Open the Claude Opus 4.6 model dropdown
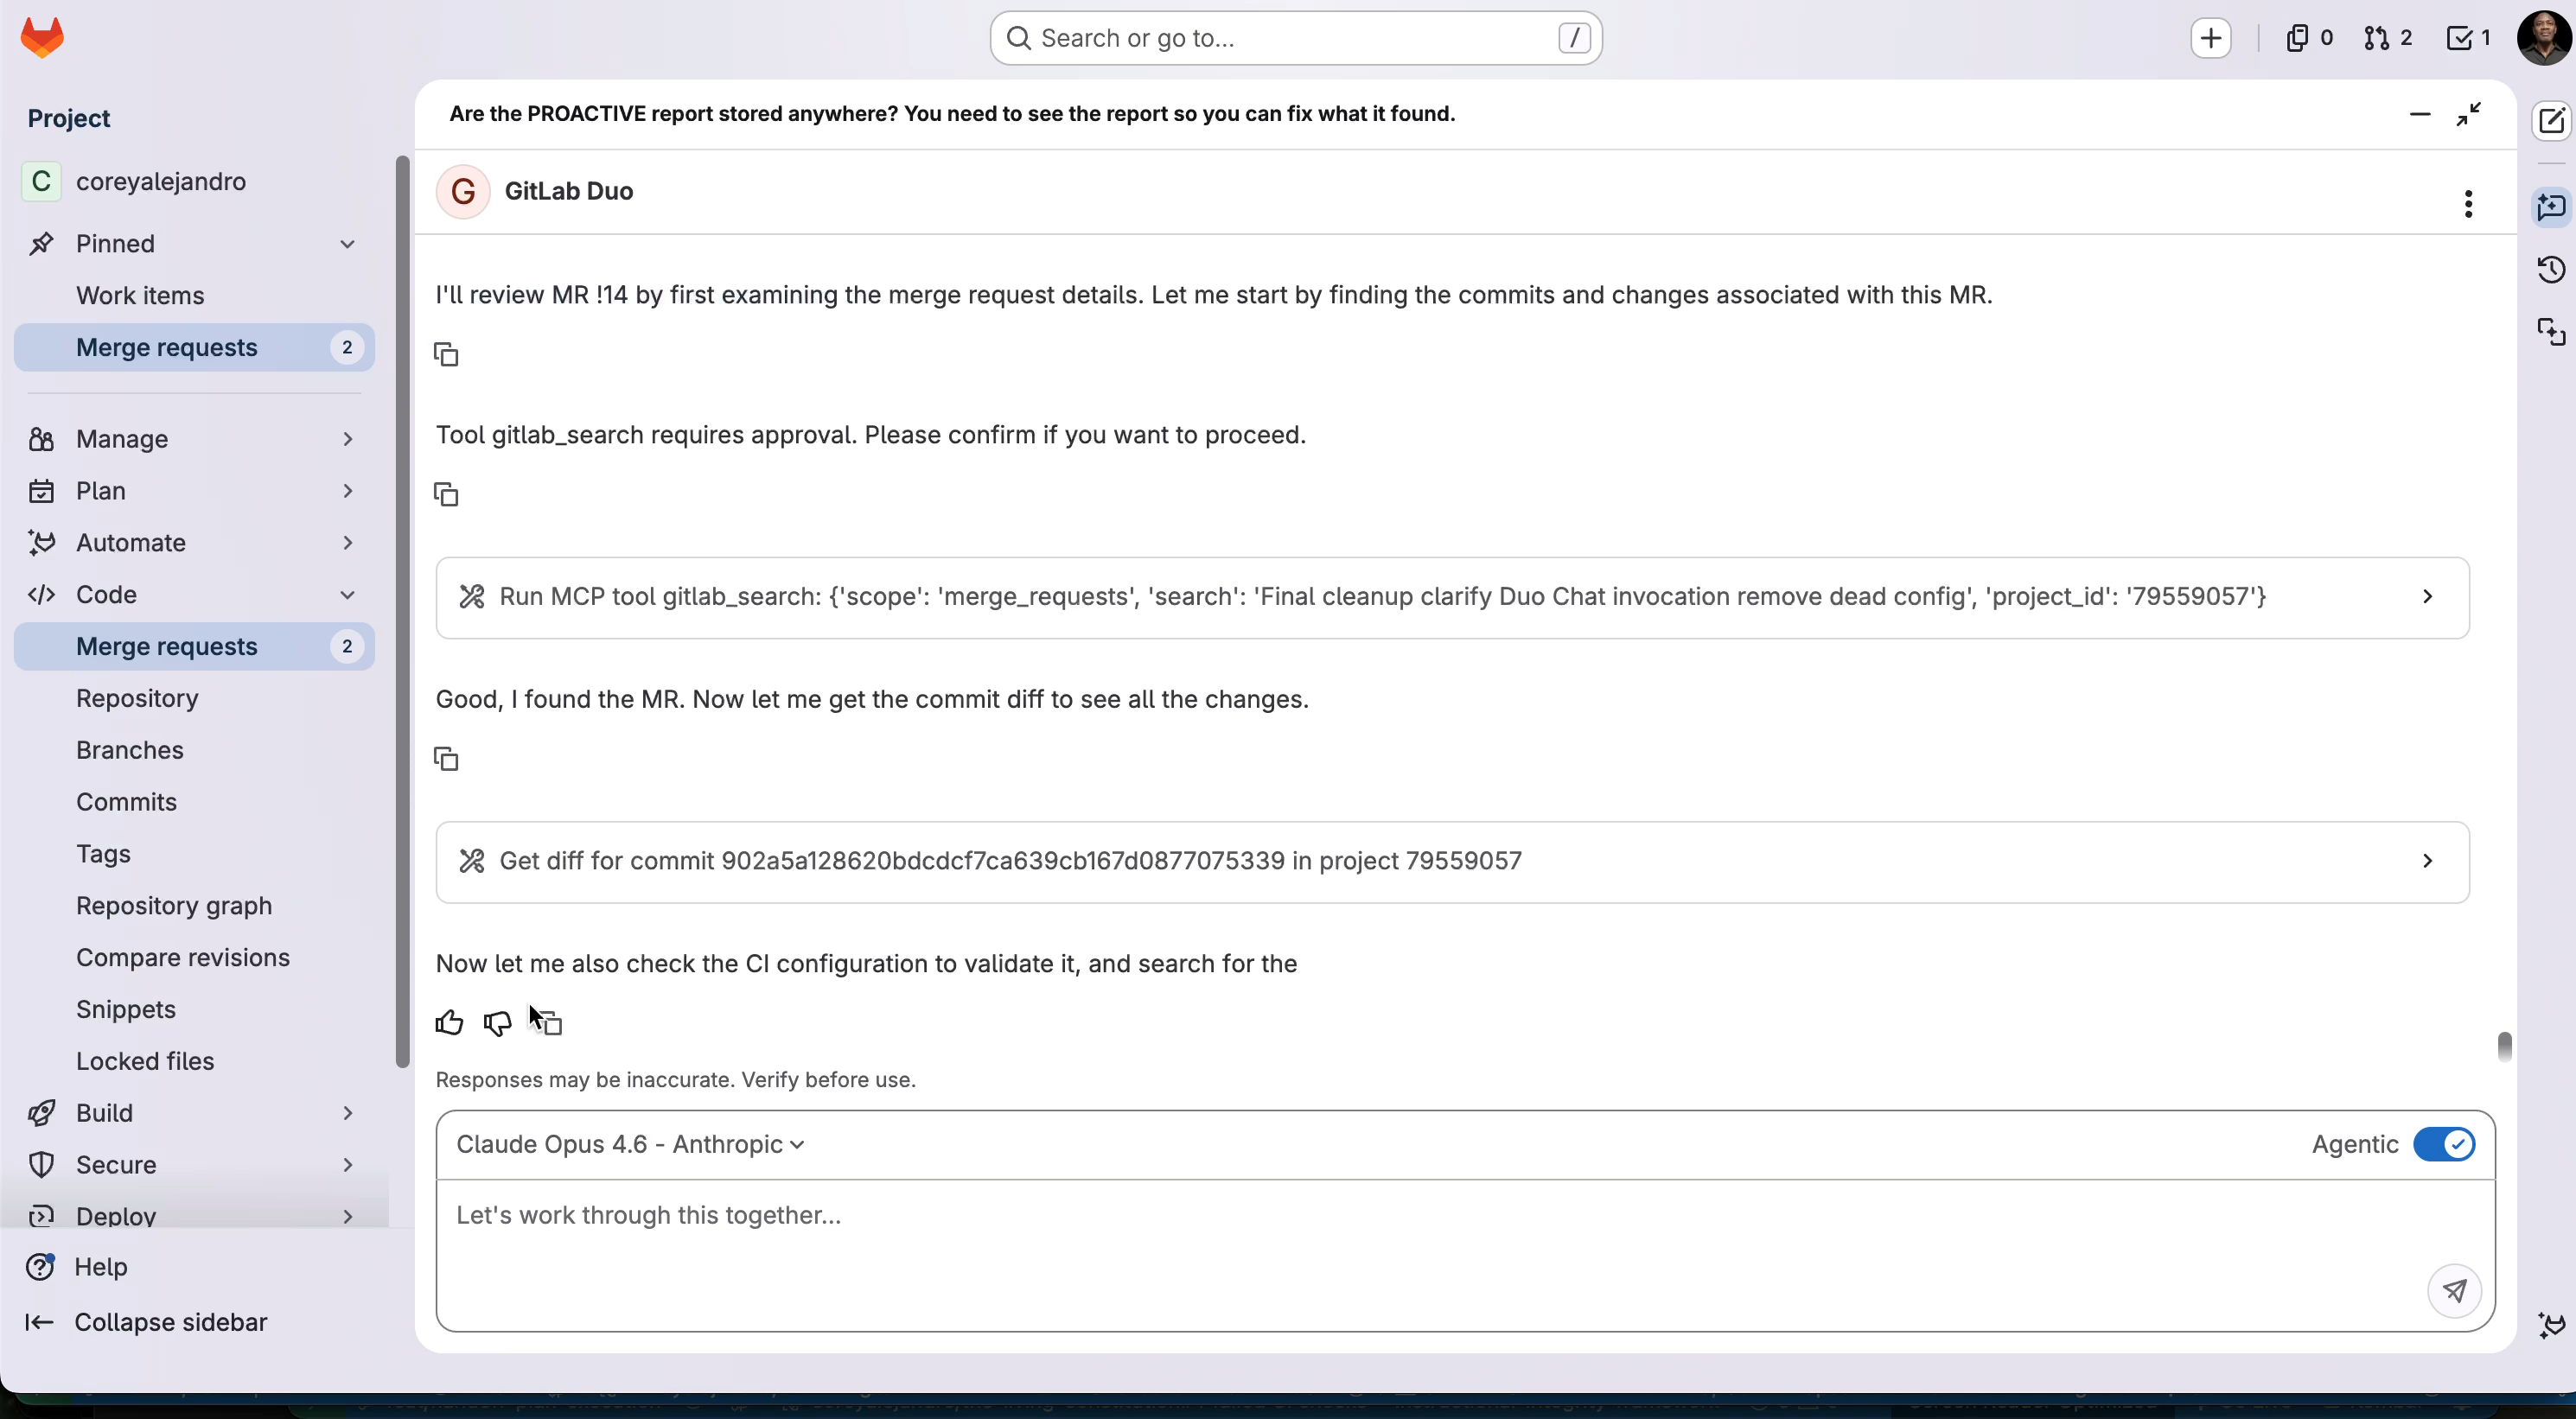This screenshot has height=1419, width=2576. point(630,1144)
